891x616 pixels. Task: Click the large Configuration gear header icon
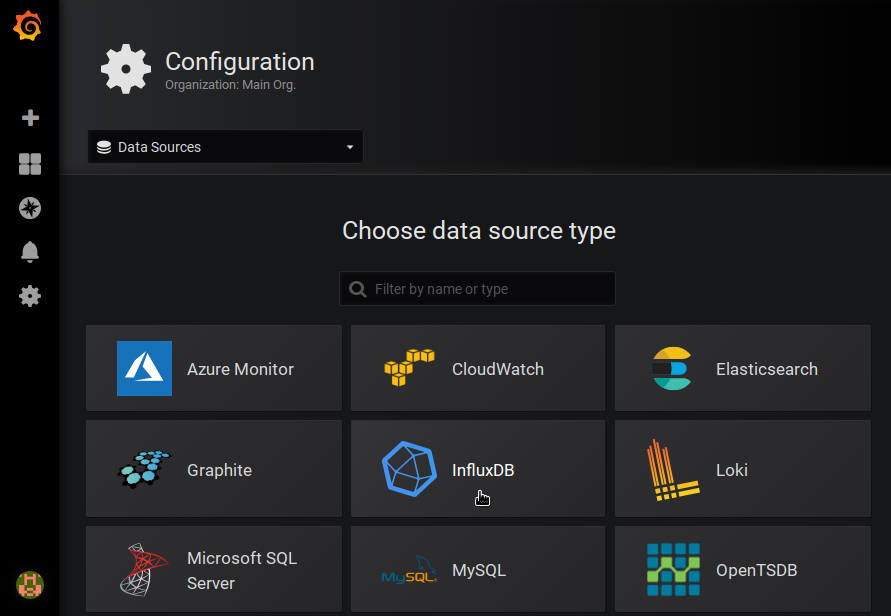tap(126, 69)
